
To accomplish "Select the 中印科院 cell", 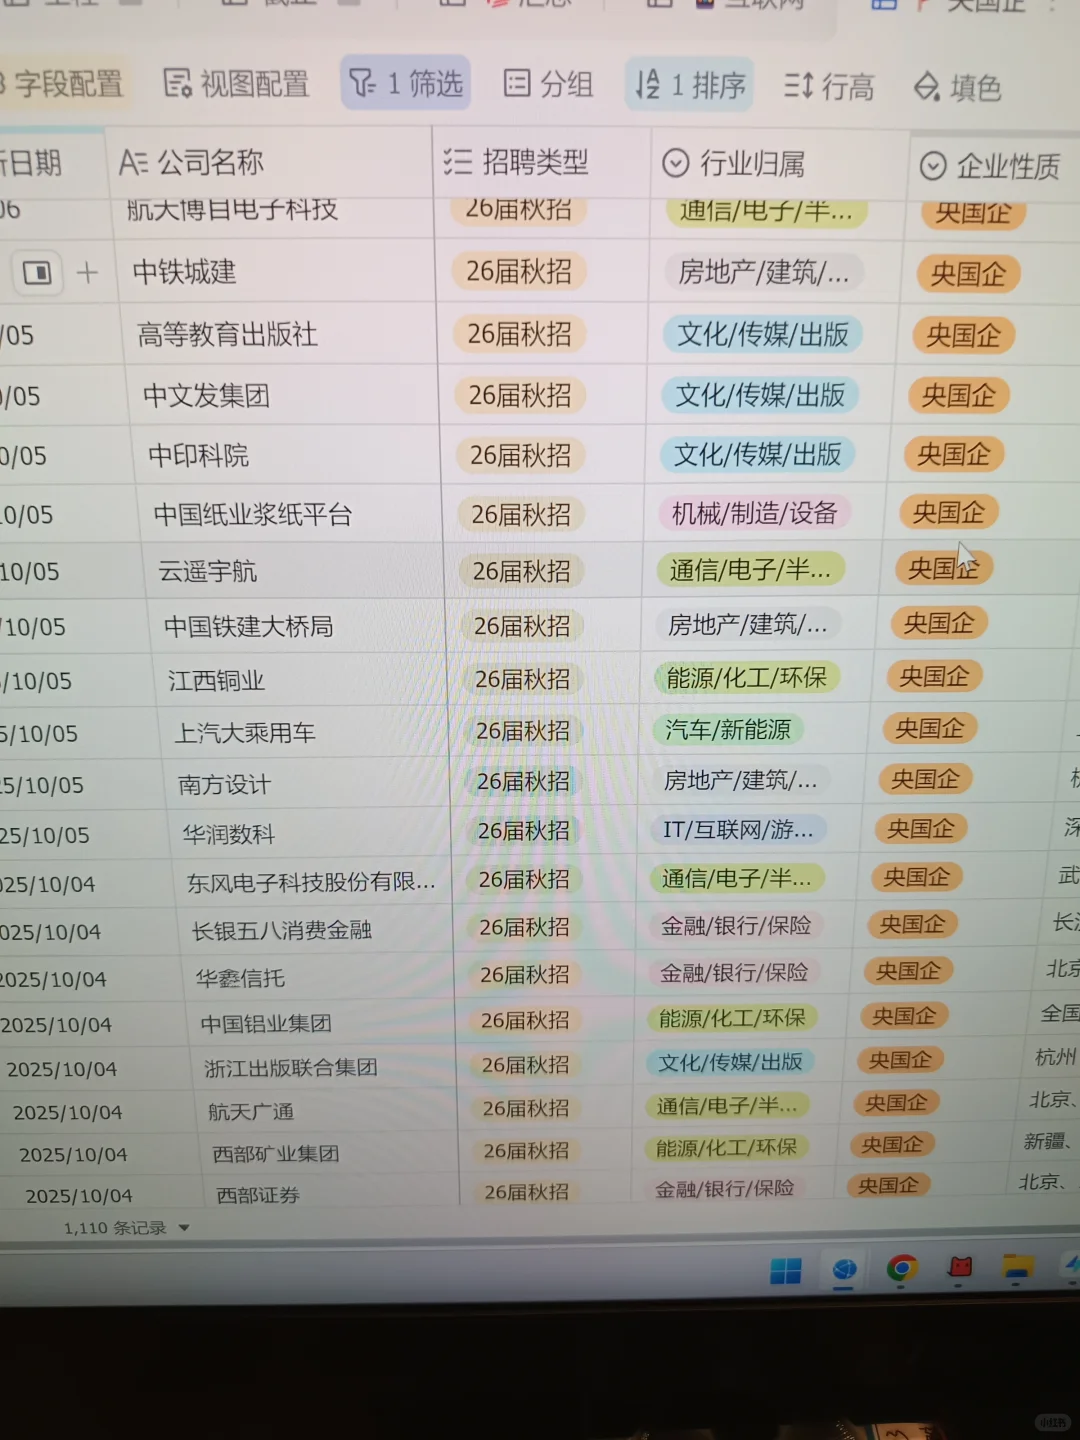I will point(288,455).
